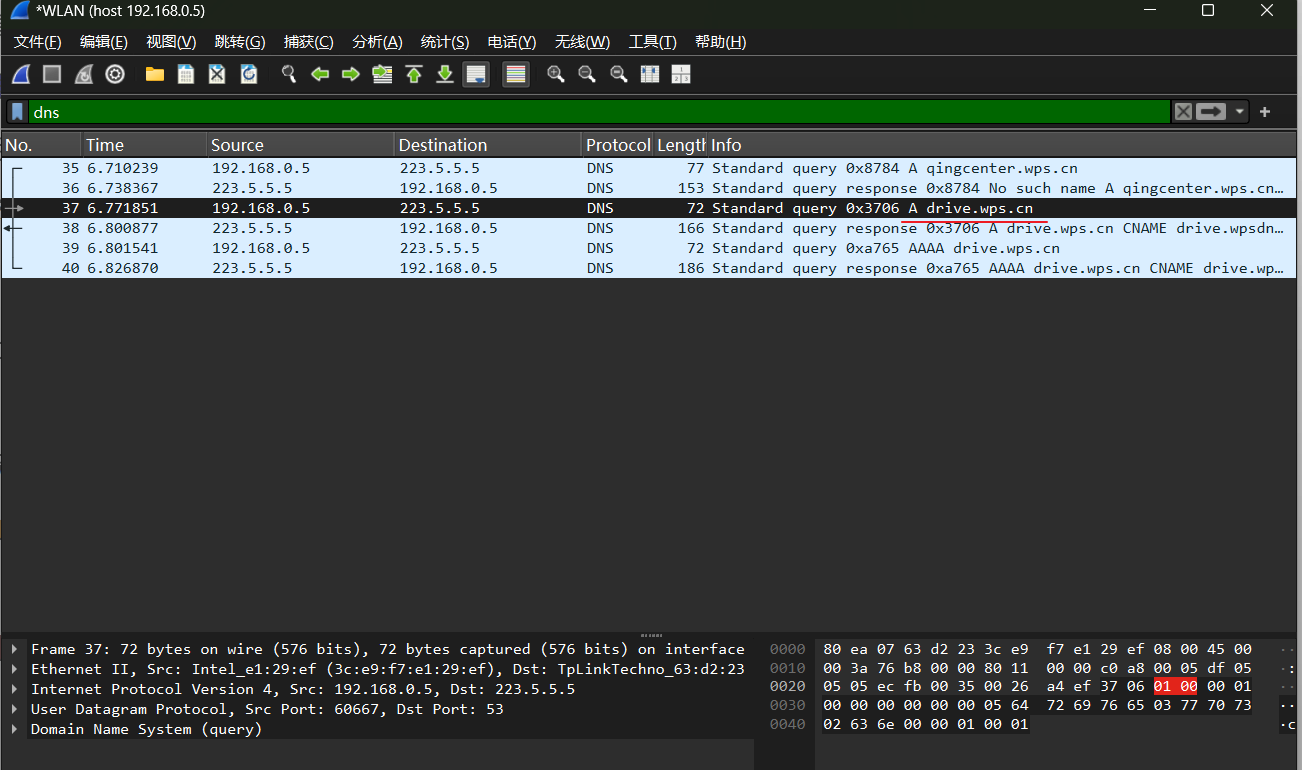This screenshot has width=1302, height=770.
Task: Find a packet with the magnifier icon
Action: coord(289,74)
